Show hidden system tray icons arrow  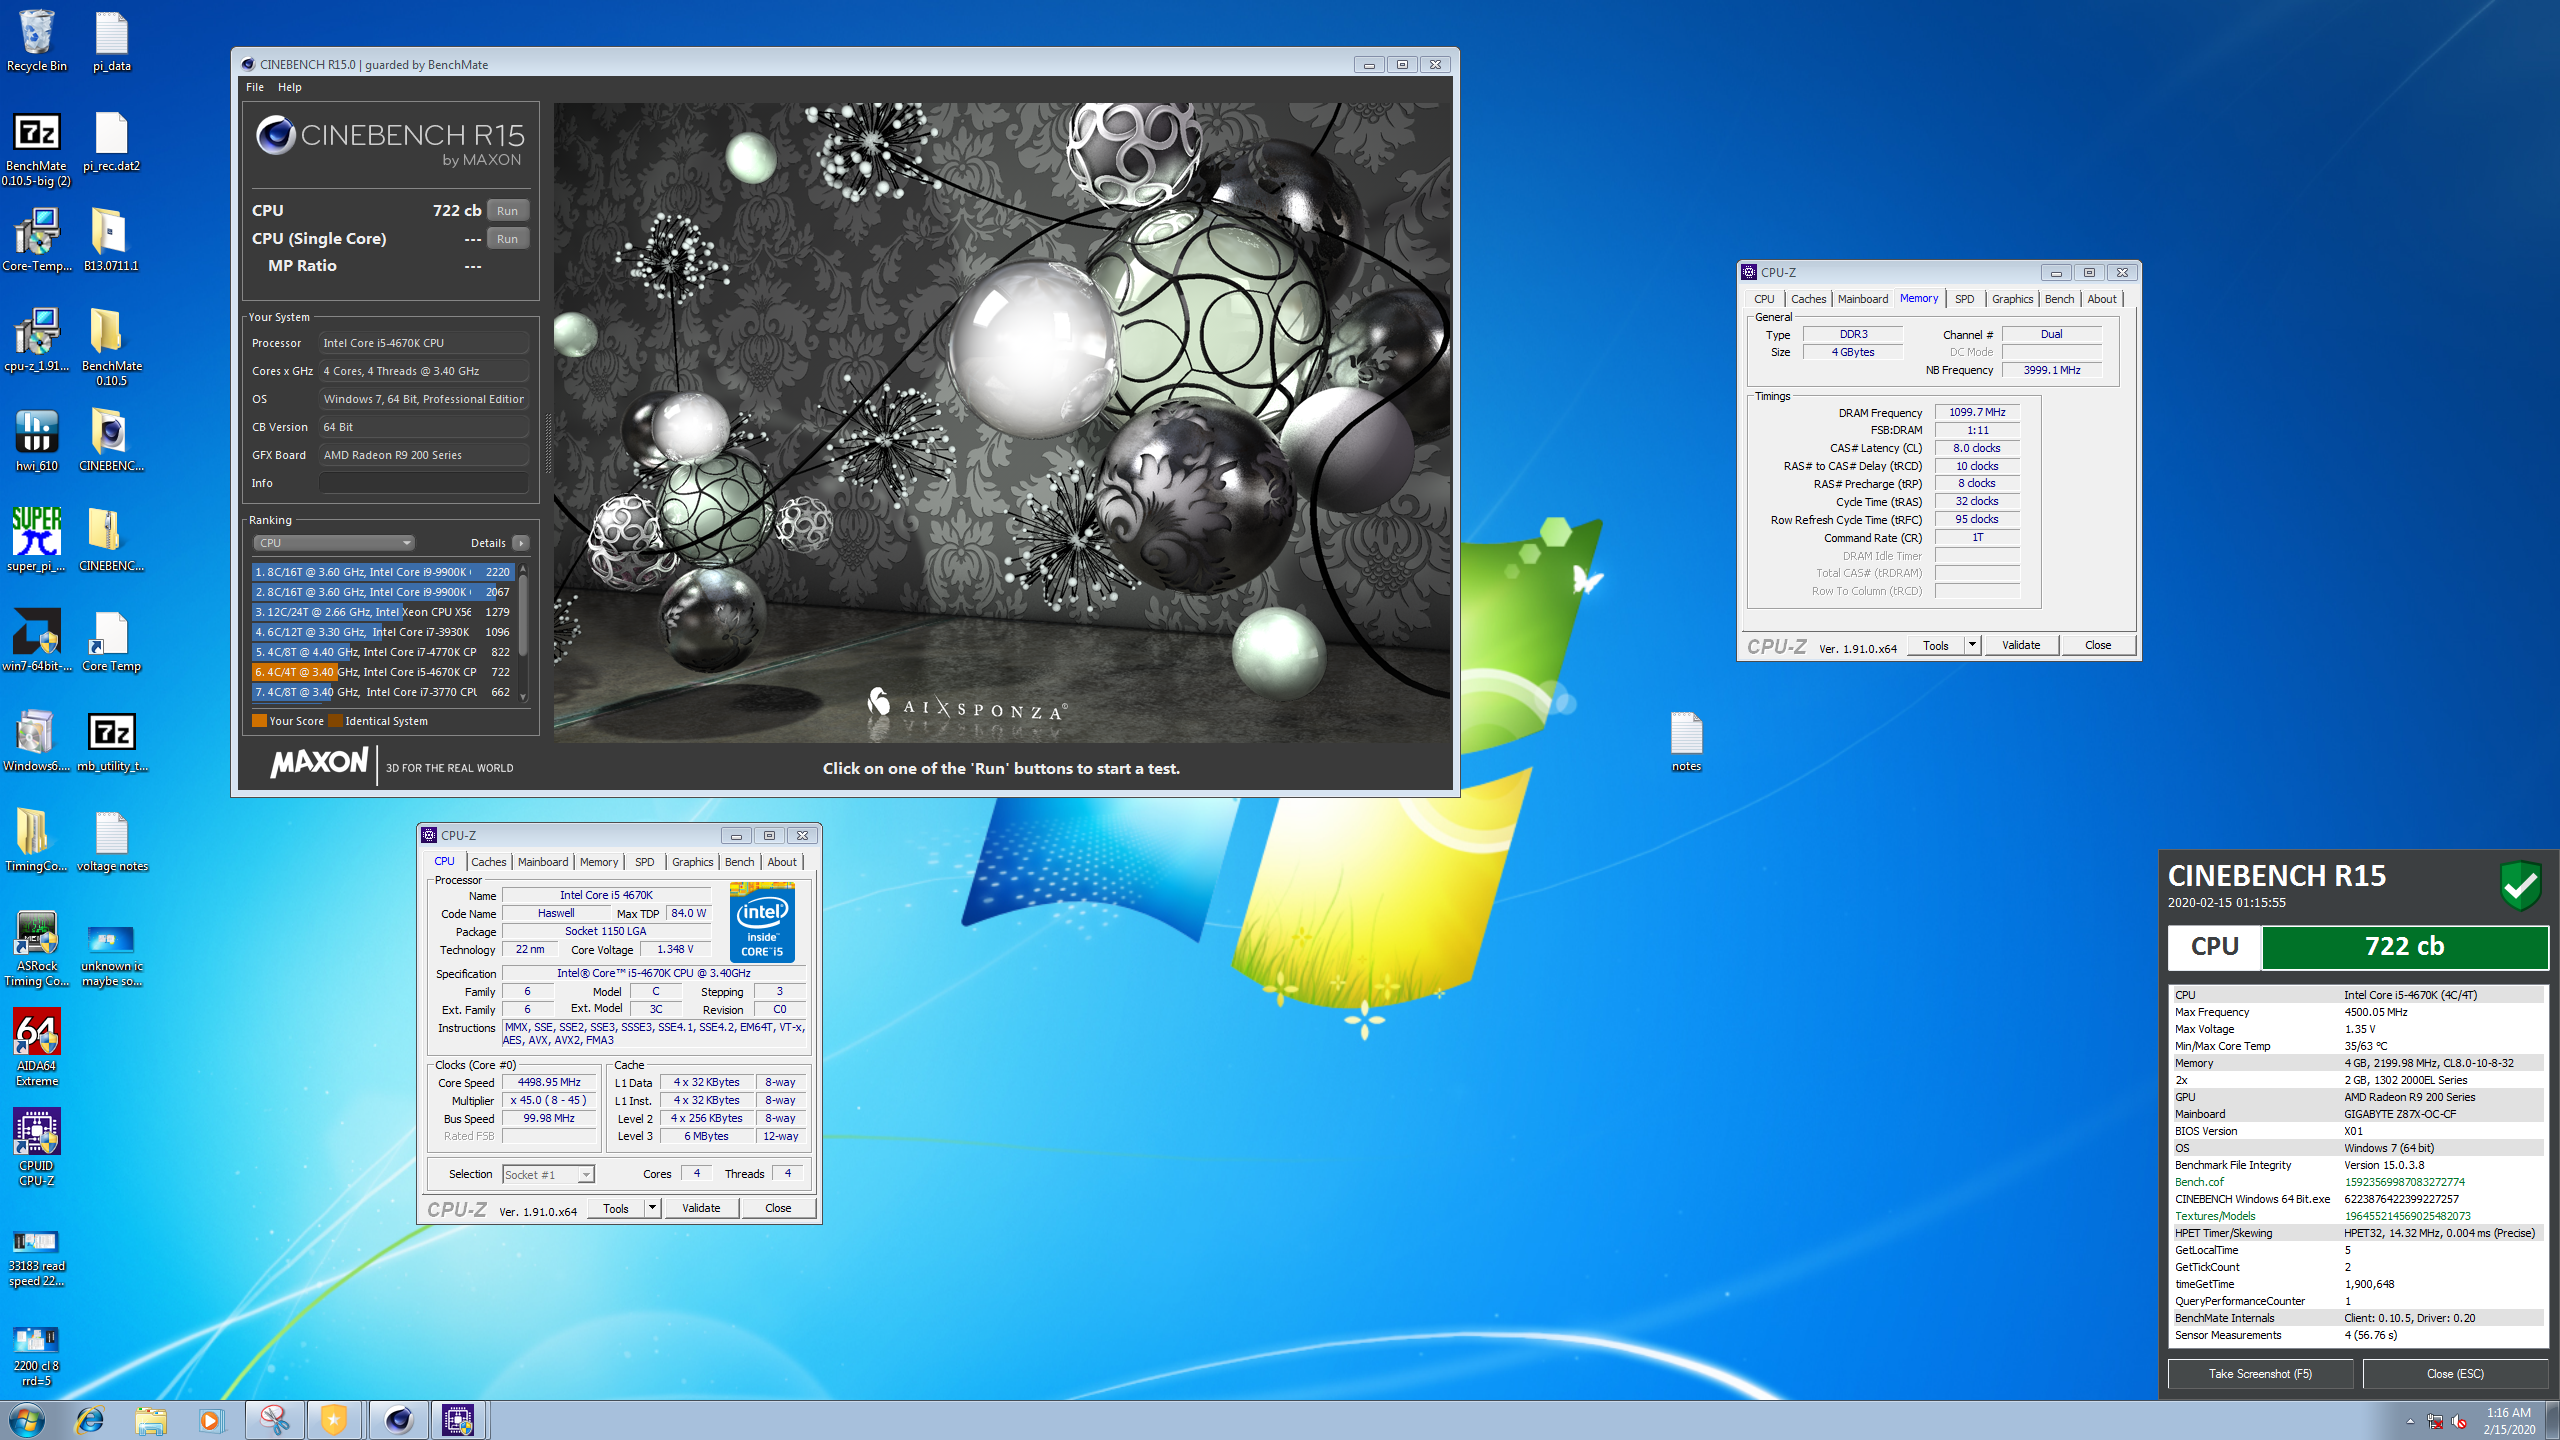(x=2410, y=1421)
